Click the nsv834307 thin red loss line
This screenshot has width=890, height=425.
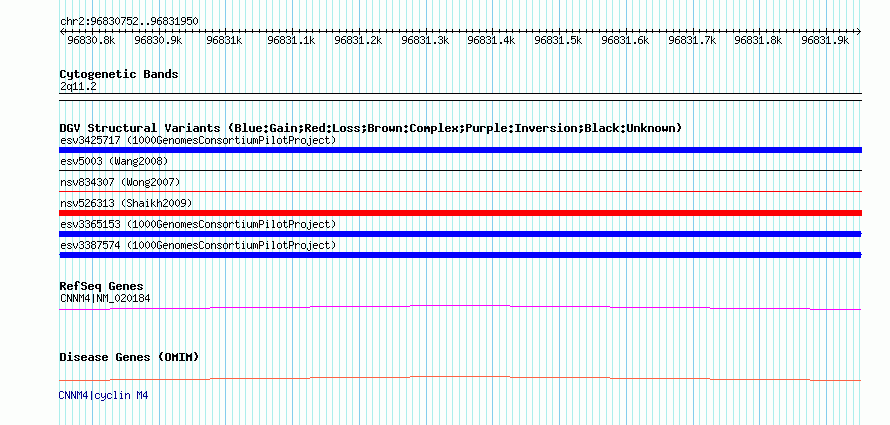tap(460, 191)
